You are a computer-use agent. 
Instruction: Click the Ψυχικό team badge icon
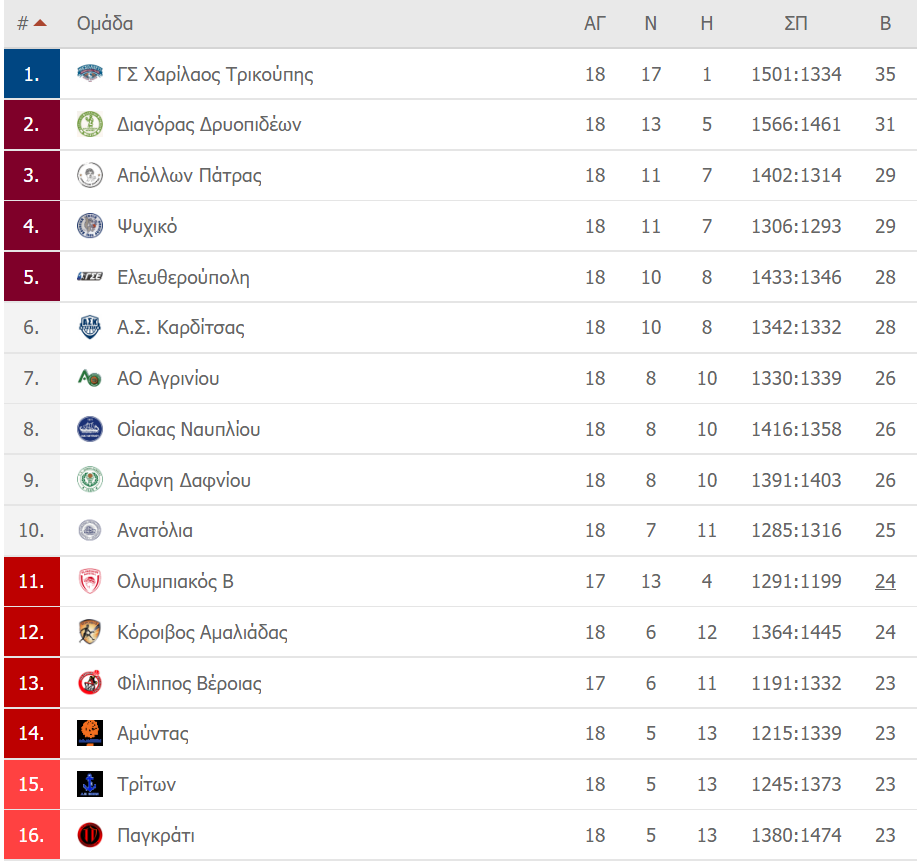tap(89, 226)
